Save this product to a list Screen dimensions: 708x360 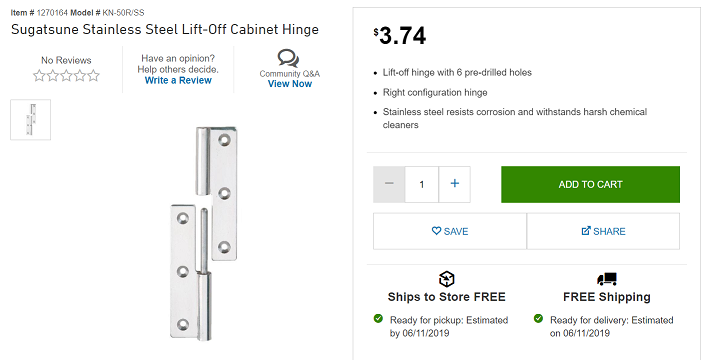click(x=450, y=231)
